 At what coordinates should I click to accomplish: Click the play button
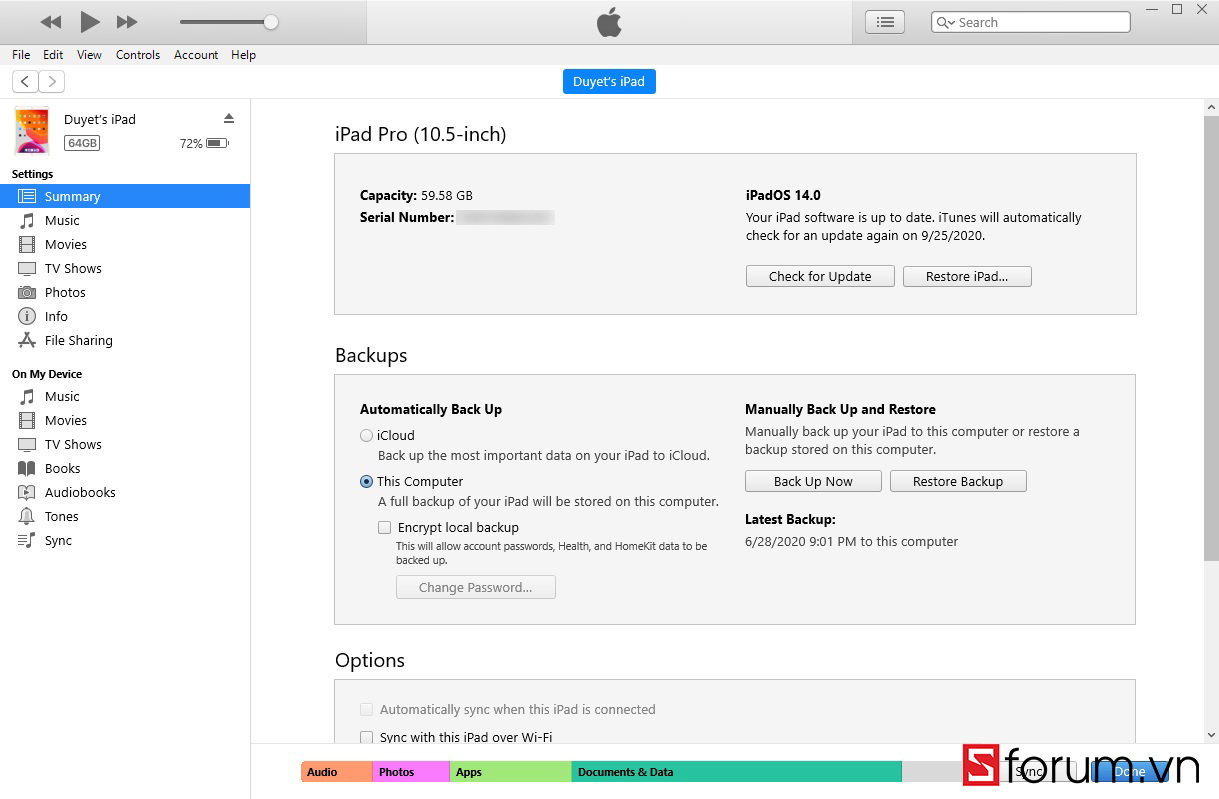[x=90, y=21]
